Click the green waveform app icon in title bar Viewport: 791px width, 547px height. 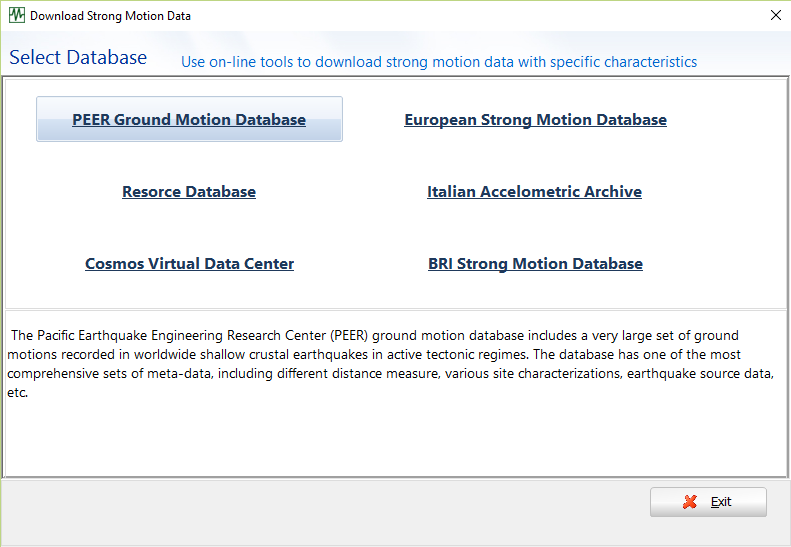pyautogui.click(x=16, y=16)
